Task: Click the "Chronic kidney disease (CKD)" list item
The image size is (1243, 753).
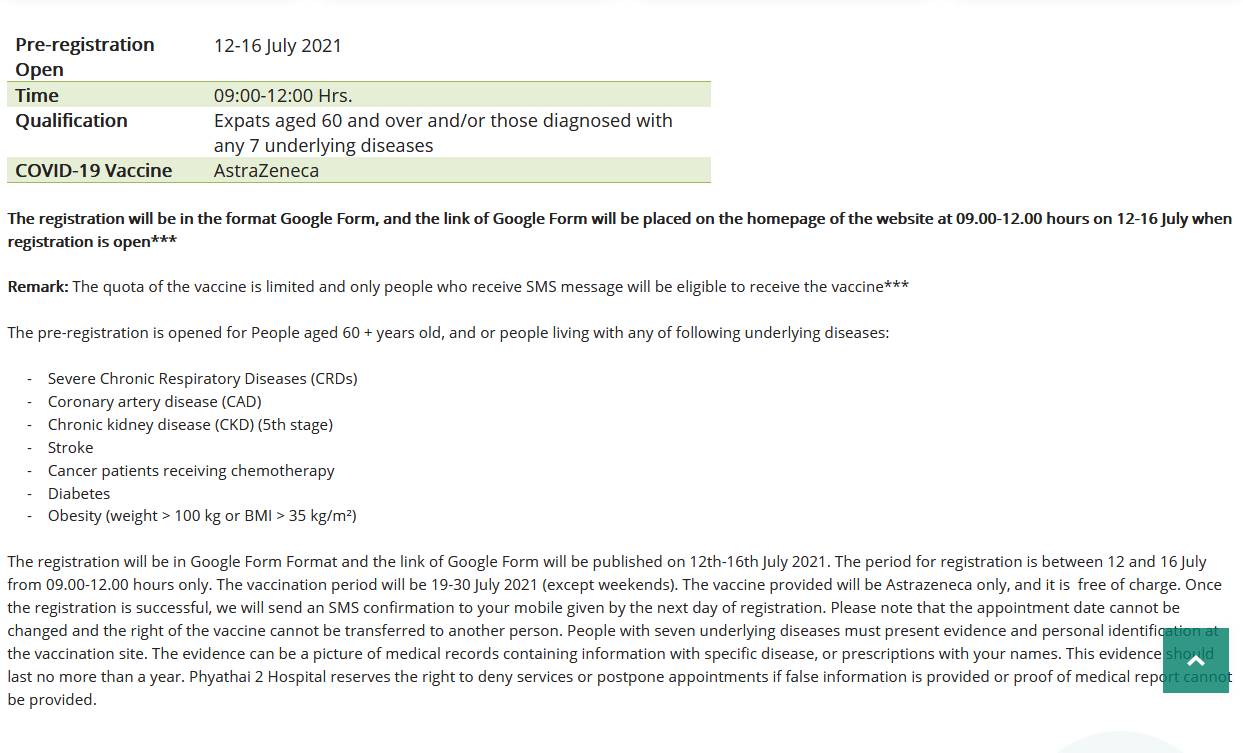Action: click(190, 425)
